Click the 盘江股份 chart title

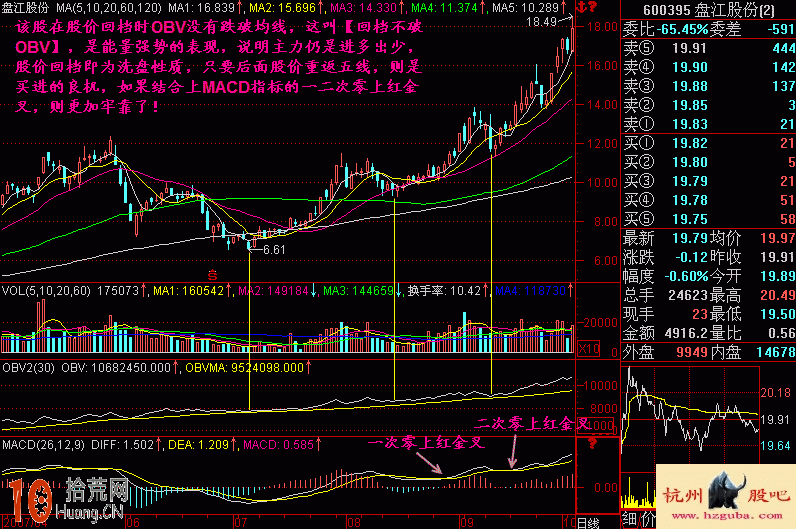25,8
